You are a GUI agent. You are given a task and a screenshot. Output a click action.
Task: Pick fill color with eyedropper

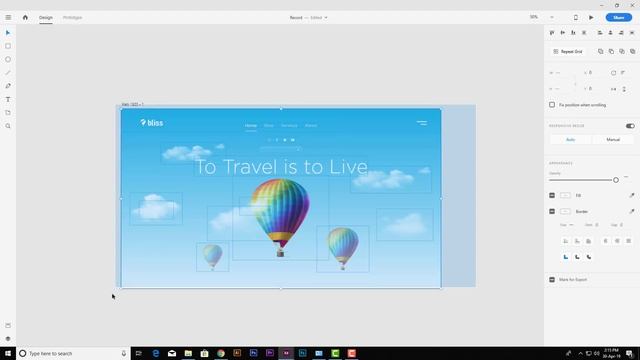click(632, 196)
